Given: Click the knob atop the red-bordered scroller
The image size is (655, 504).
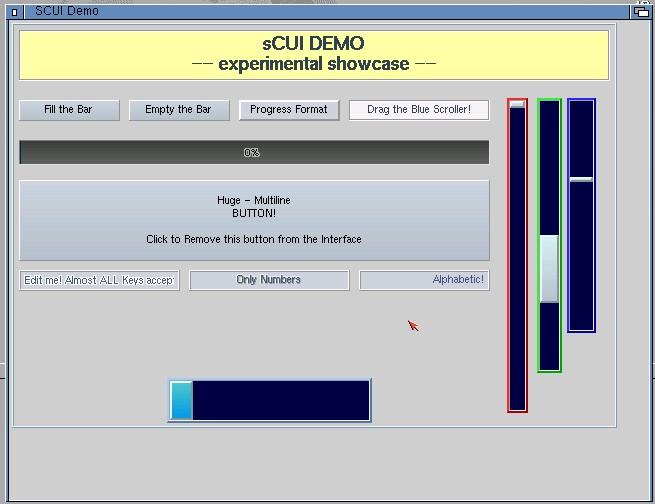Looking at the screenshot, I should point(517,104).
